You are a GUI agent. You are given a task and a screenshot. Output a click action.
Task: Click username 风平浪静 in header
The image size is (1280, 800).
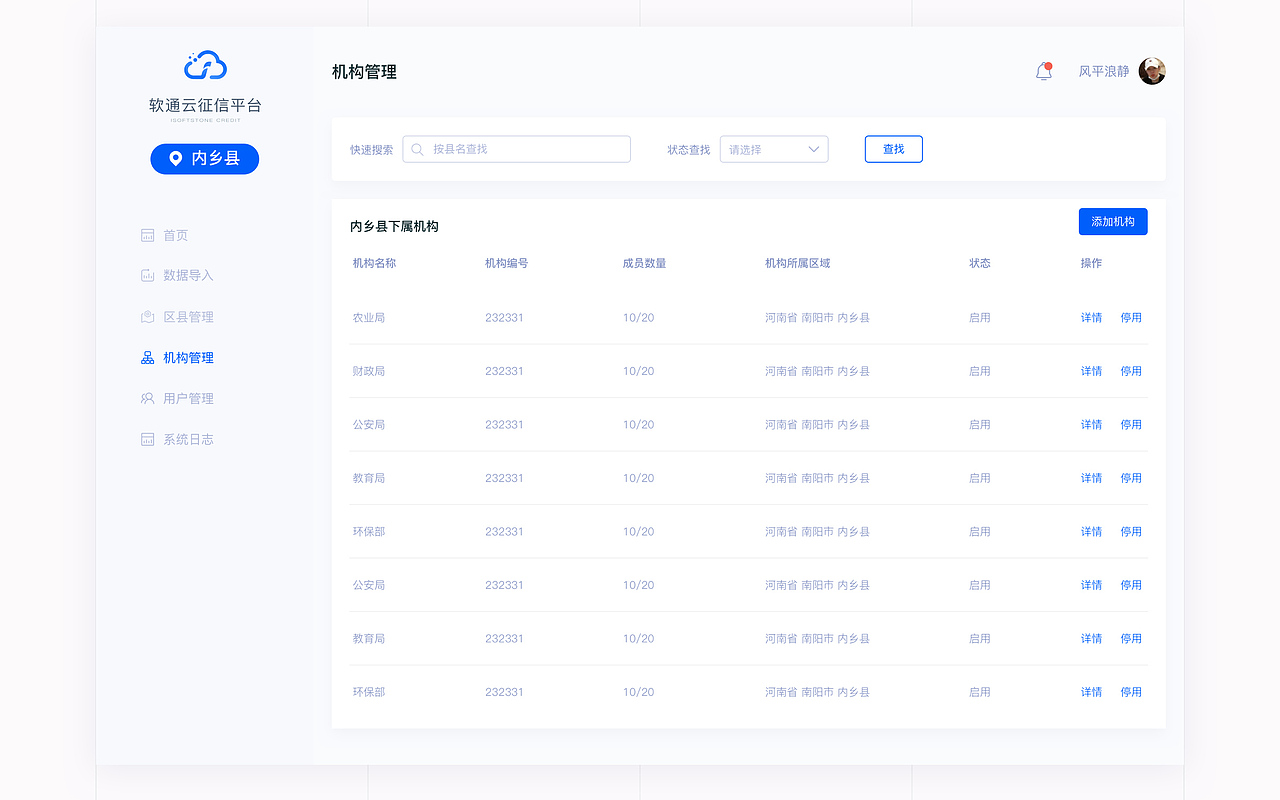click(1104, 71)
